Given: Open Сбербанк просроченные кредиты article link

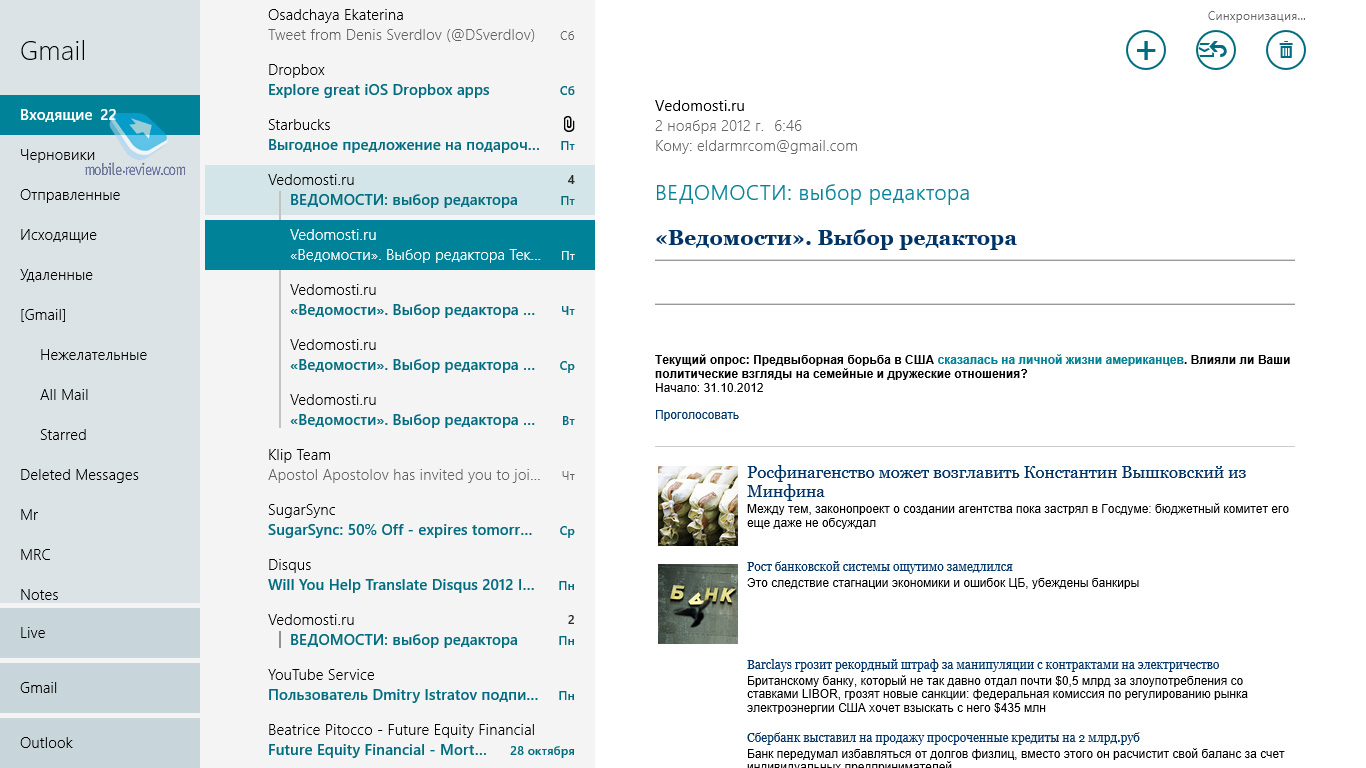Looking at the screenshot, I should [943, 738].
